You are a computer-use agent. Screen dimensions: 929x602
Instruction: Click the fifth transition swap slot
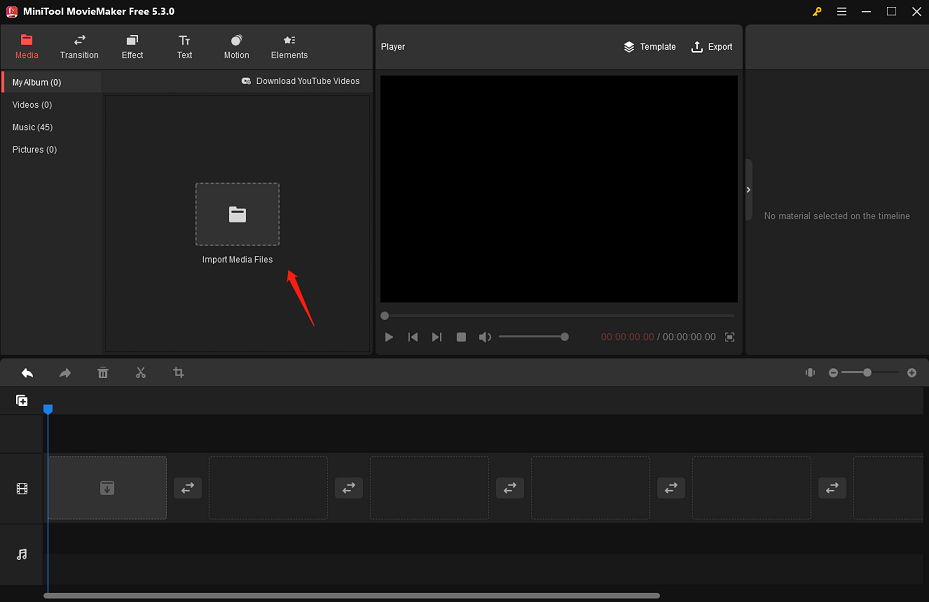tap(832, 488)
